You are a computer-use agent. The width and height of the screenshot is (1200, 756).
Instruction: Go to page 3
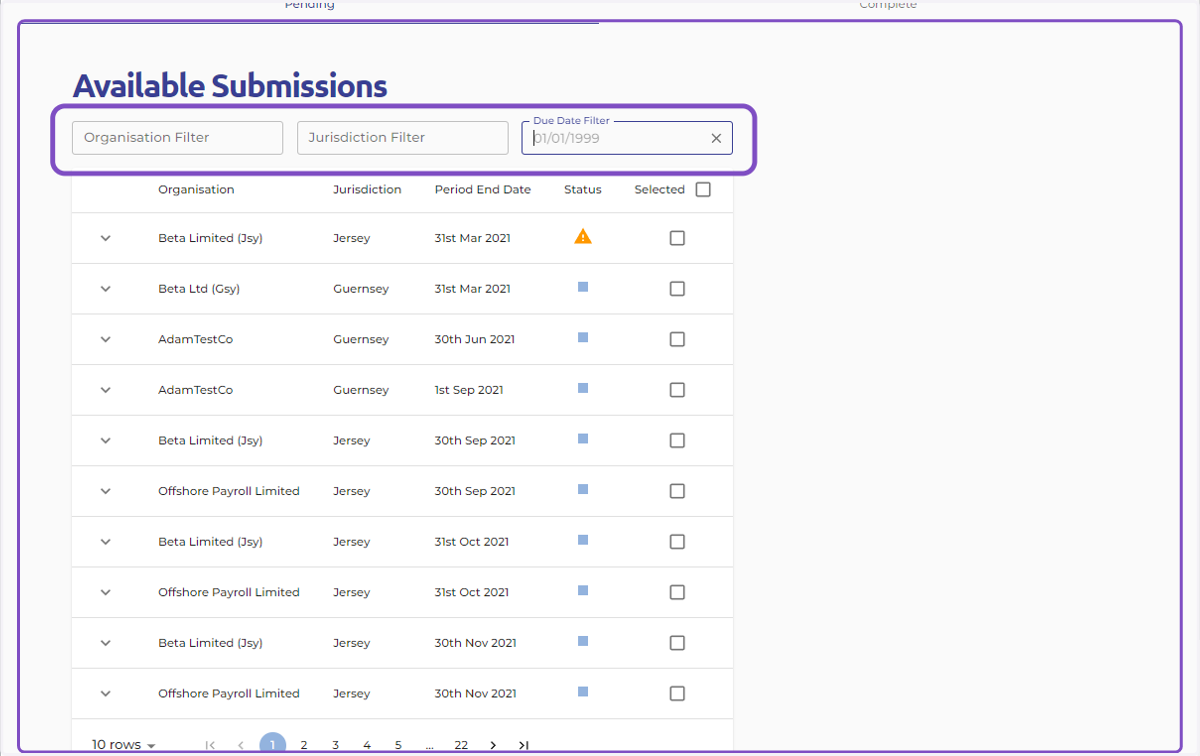pyautogui.click(x=335, y=745)
